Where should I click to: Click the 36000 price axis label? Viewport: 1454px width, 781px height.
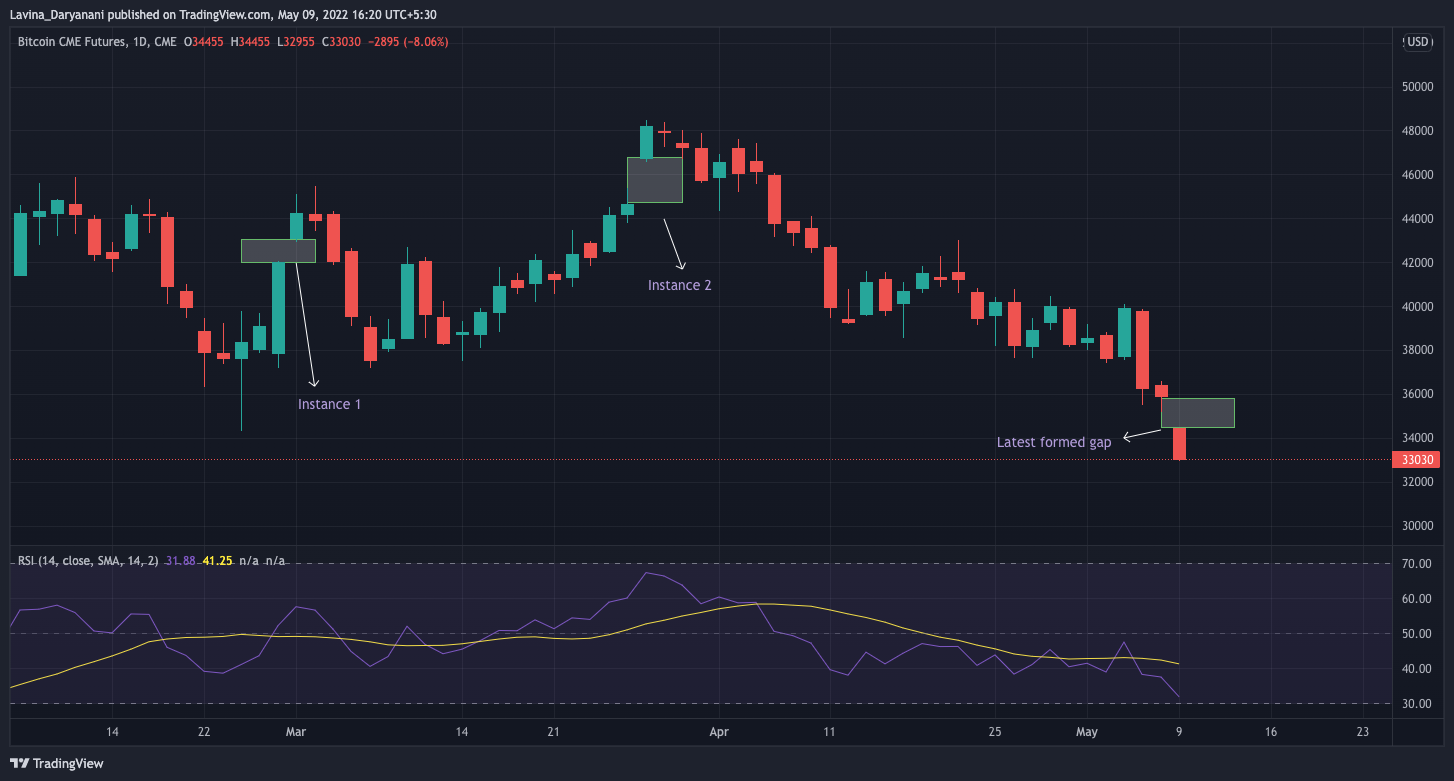tap(1416, 394)
